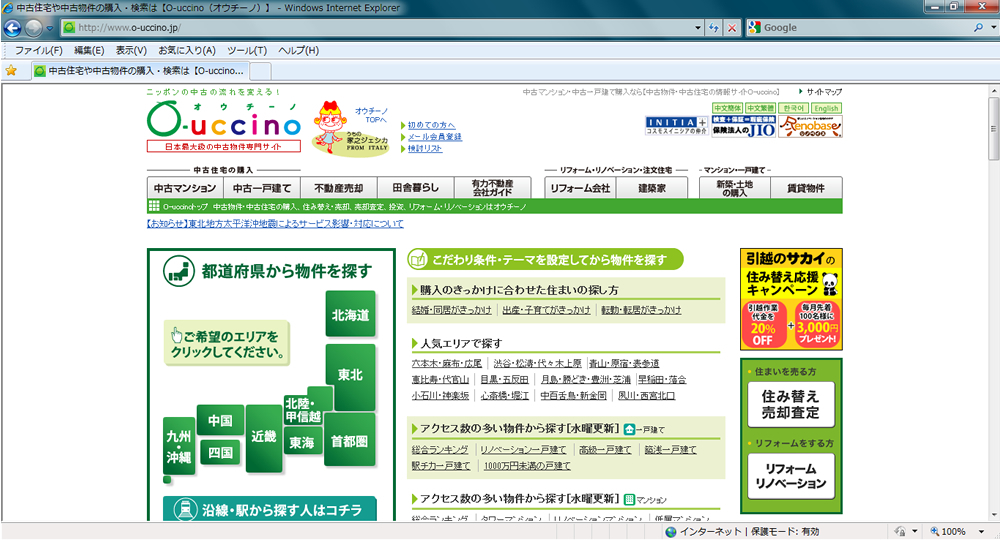Image resolution: width=1000 pixels, height=540 pixels.
Task: Open the メール会員登録 link
Action: click(x=434, y=136)
